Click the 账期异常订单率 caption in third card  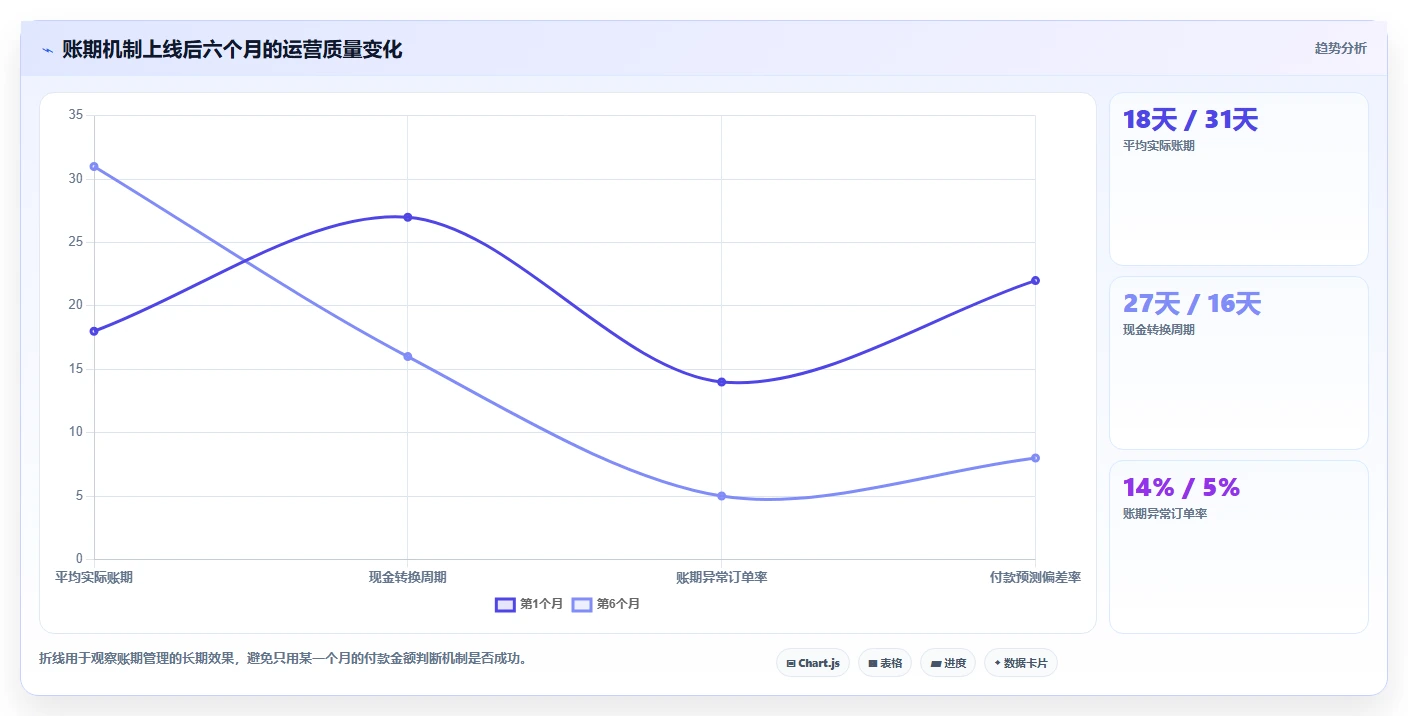[1165, 514]
